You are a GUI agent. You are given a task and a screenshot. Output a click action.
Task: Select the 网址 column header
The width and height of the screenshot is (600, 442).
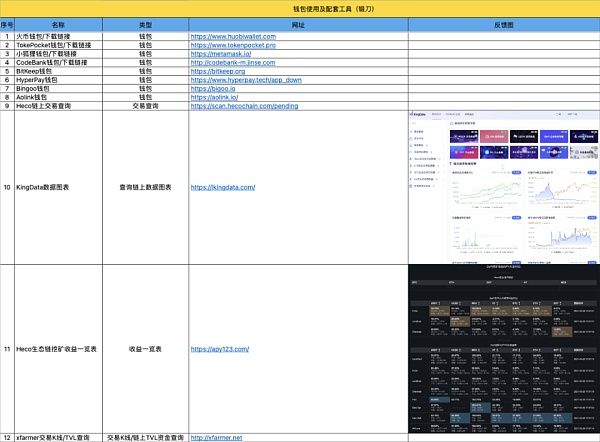click(x=298, y=24)
